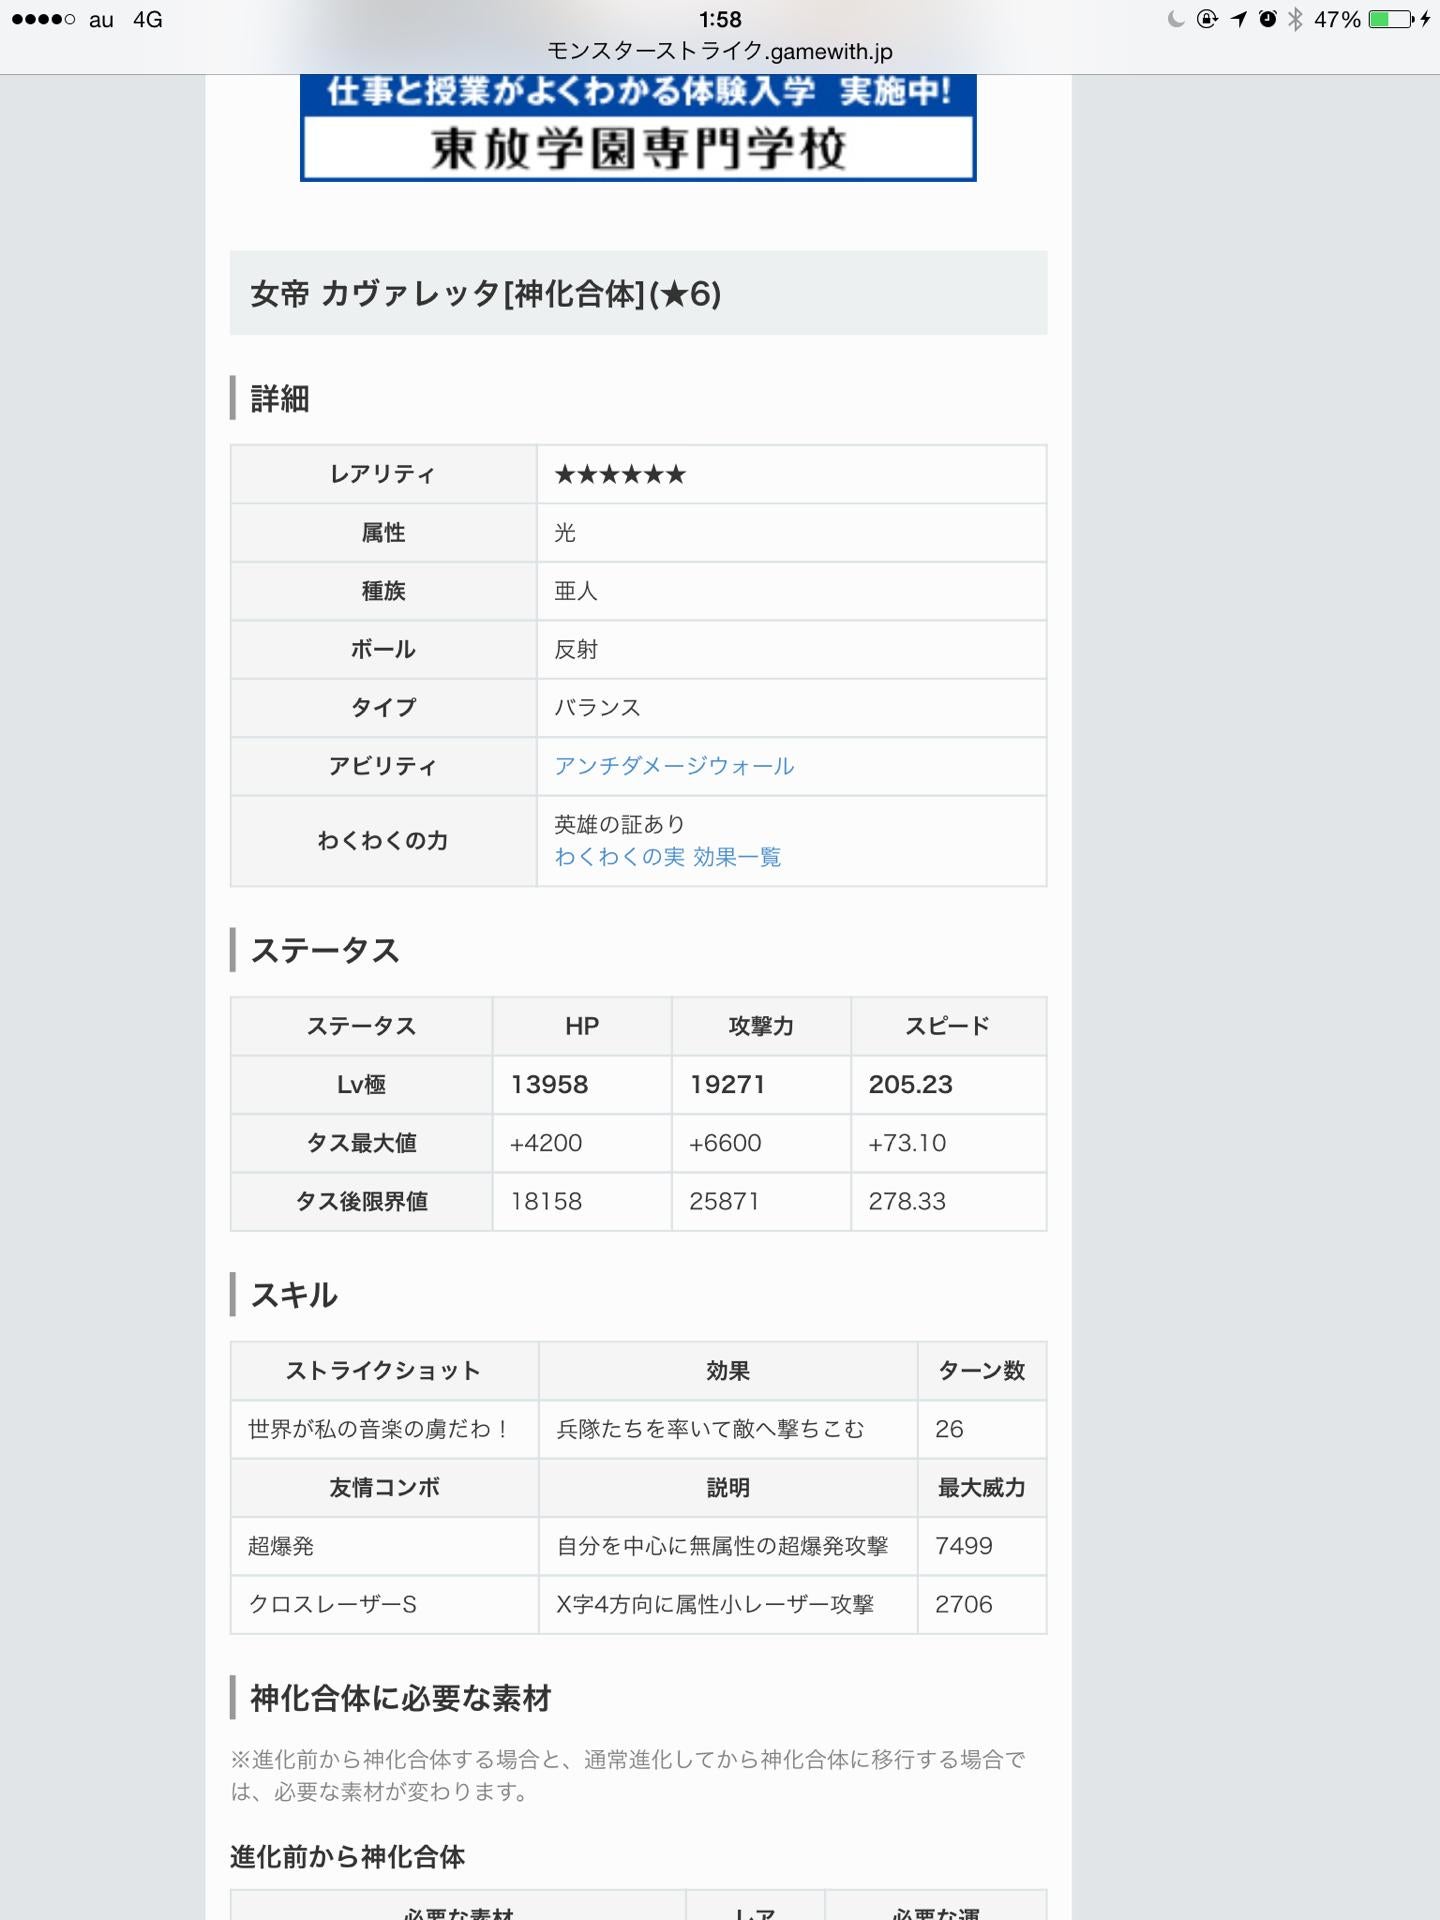Tap the ターン数 column header
Image resolution: width=1440 pixels, height=1920 pixels.
[x=981, y=1371]
